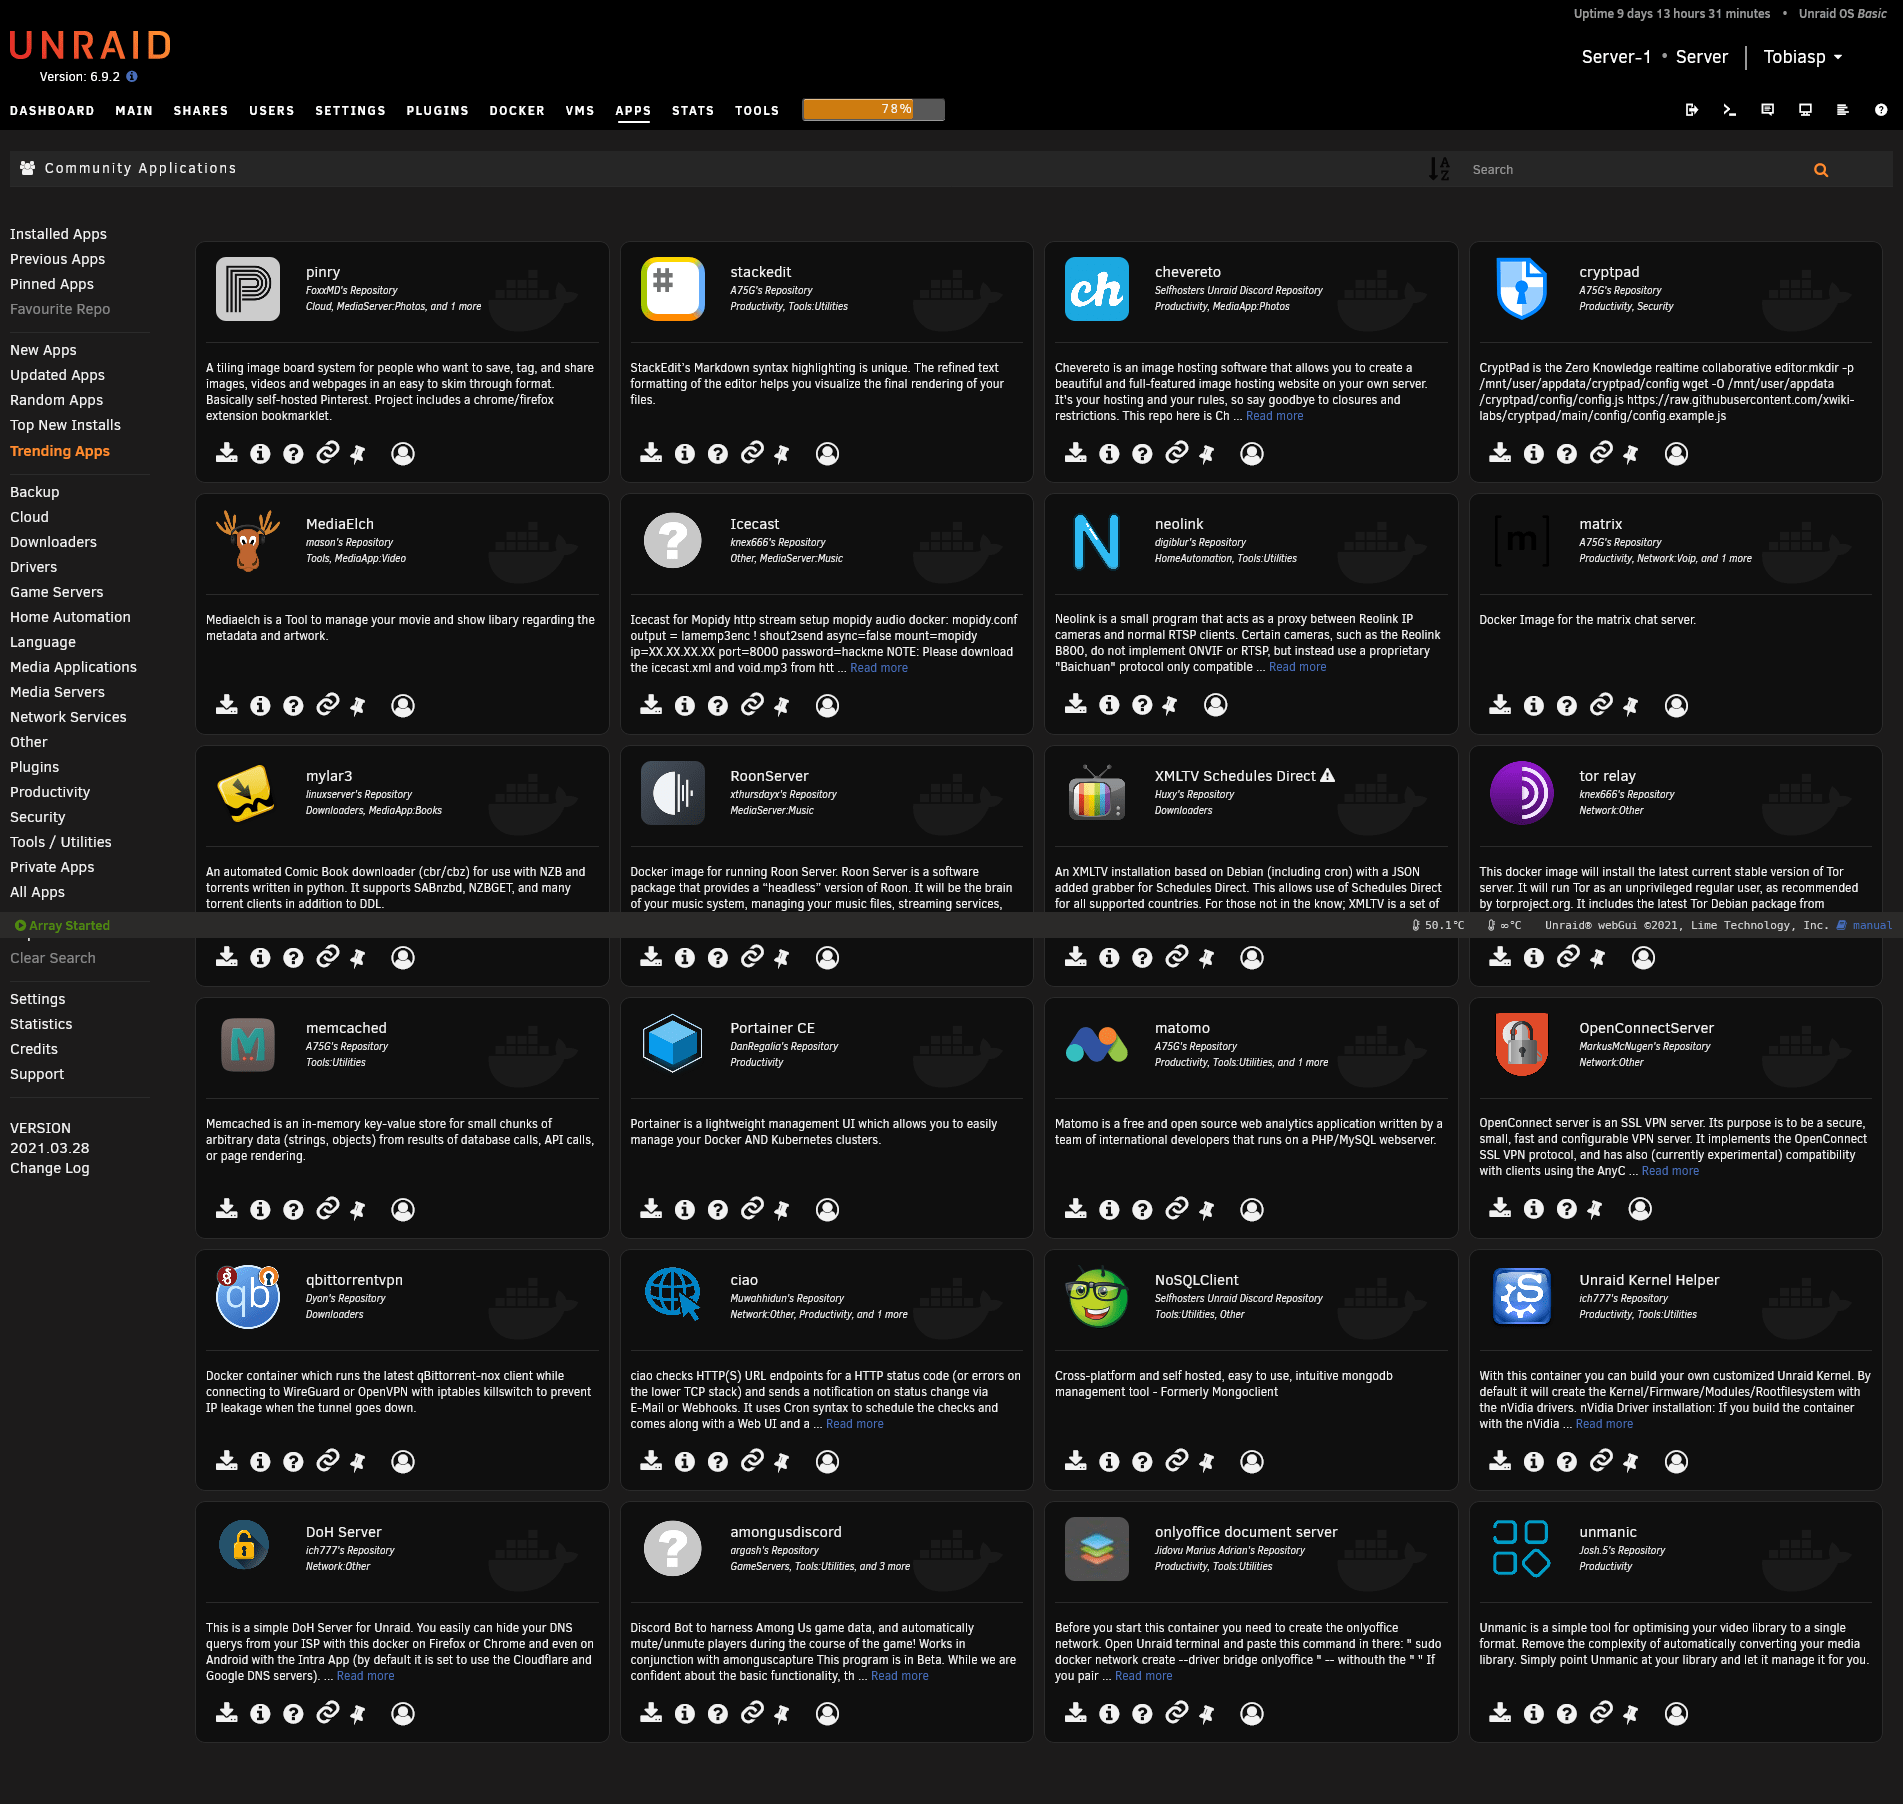Read more about Neolink's description
Viewport: 1903px width, 1804px height.
point(1297,666)
